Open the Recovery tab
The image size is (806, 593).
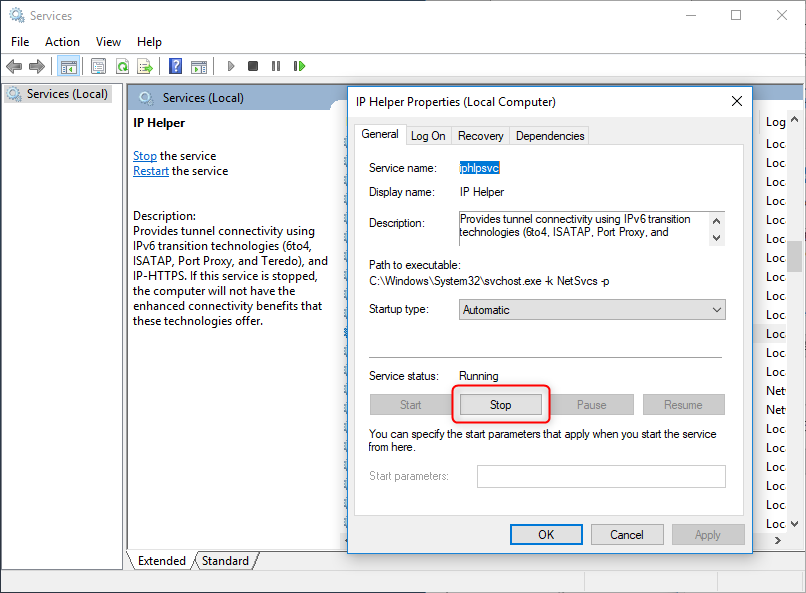click(480, 136)
